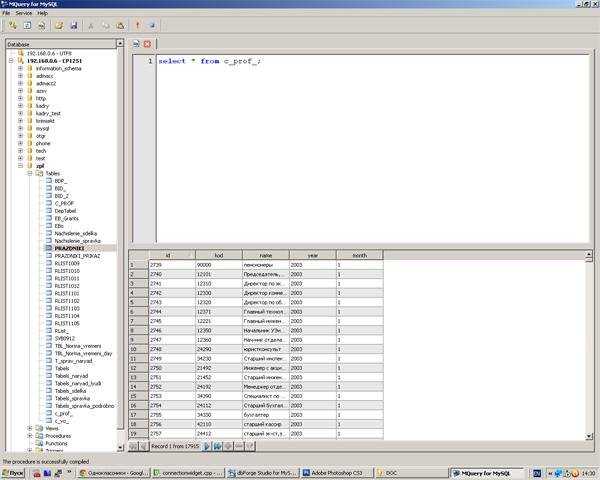Run query with red exclamation icon

tap(137, 26)
